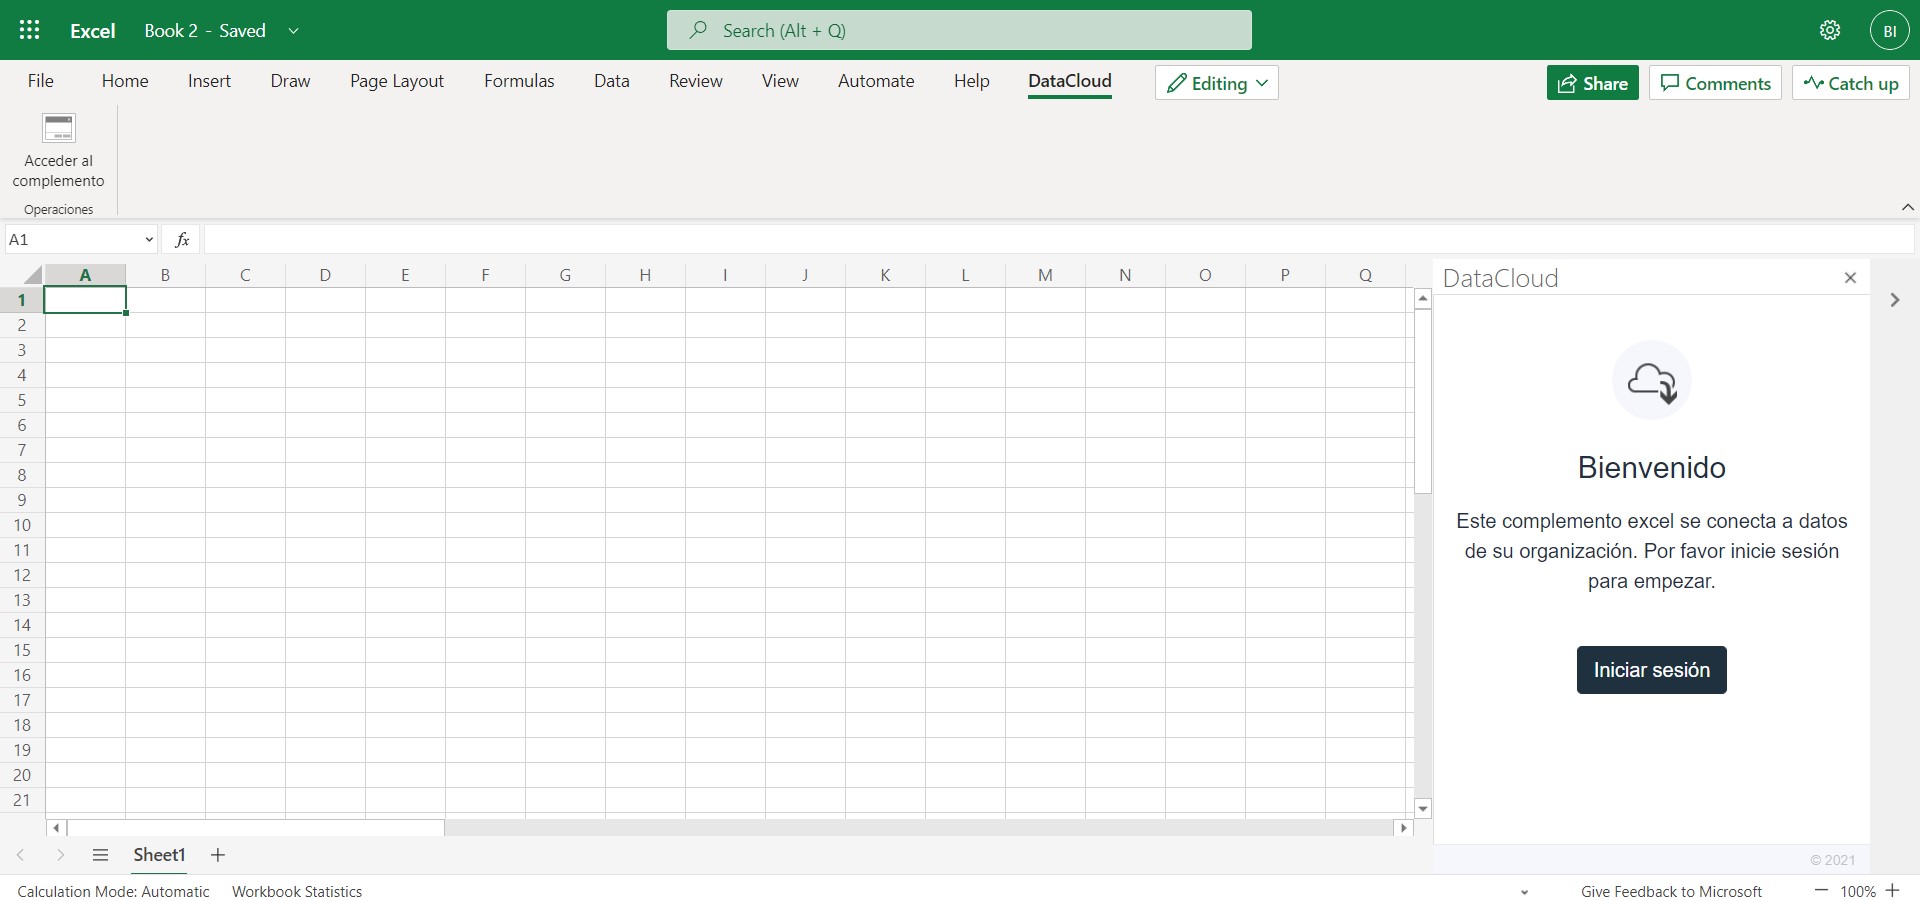Click the fx insert function icon
Image resolution: width=1920 pixels, height=901 pixels.
182,239
